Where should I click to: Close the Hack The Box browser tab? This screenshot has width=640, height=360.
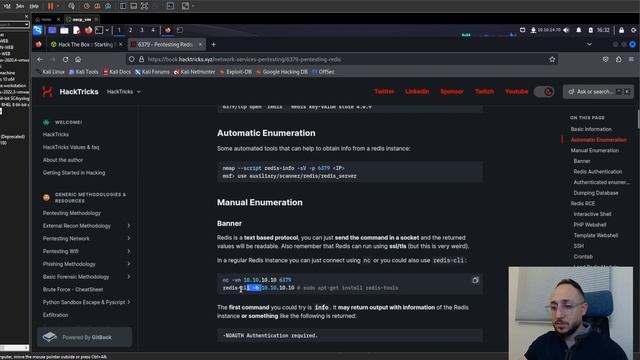click(x=120, y=44)
